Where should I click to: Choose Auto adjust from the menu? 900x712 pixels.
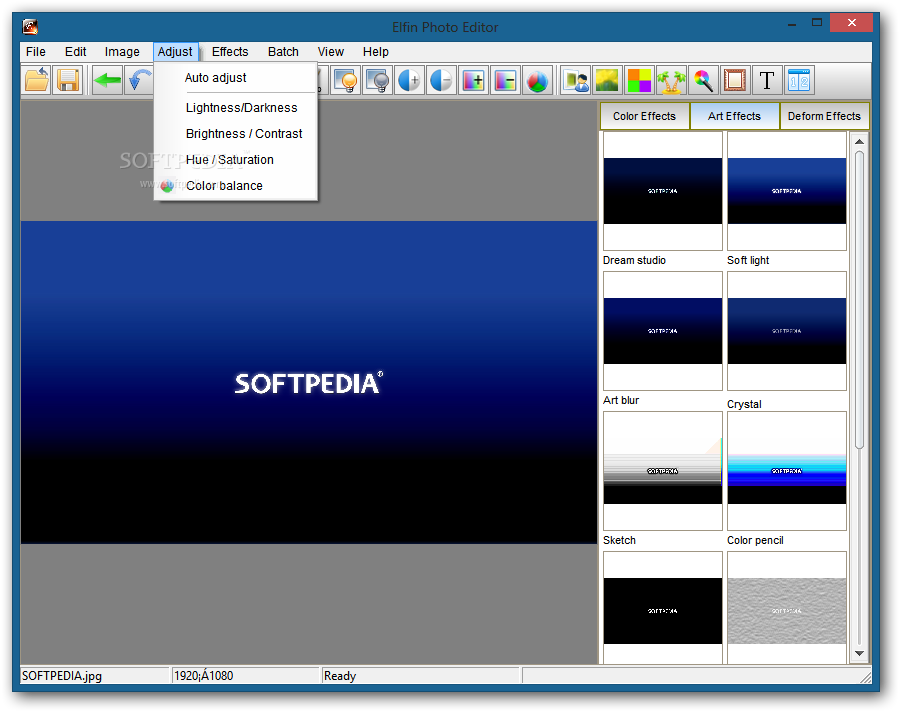[x=236, y=78]
